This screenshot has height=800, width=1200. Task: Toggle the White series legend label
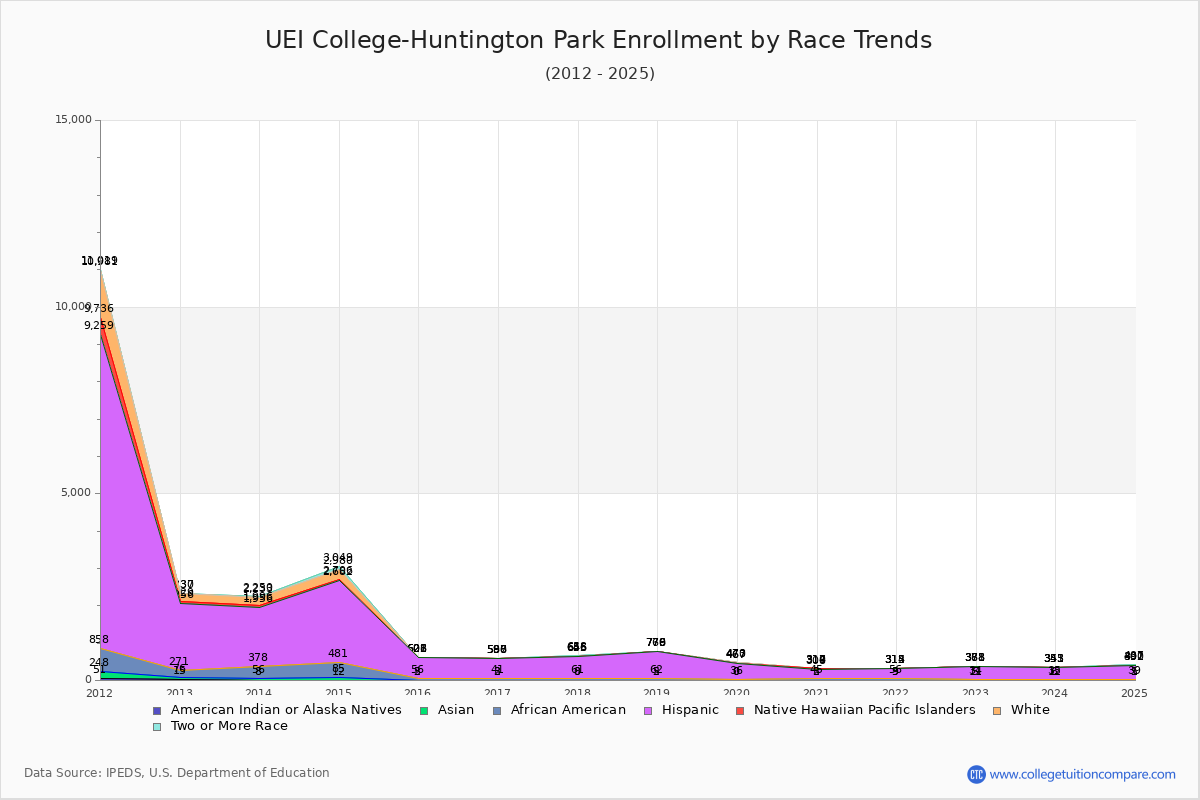1031,710
